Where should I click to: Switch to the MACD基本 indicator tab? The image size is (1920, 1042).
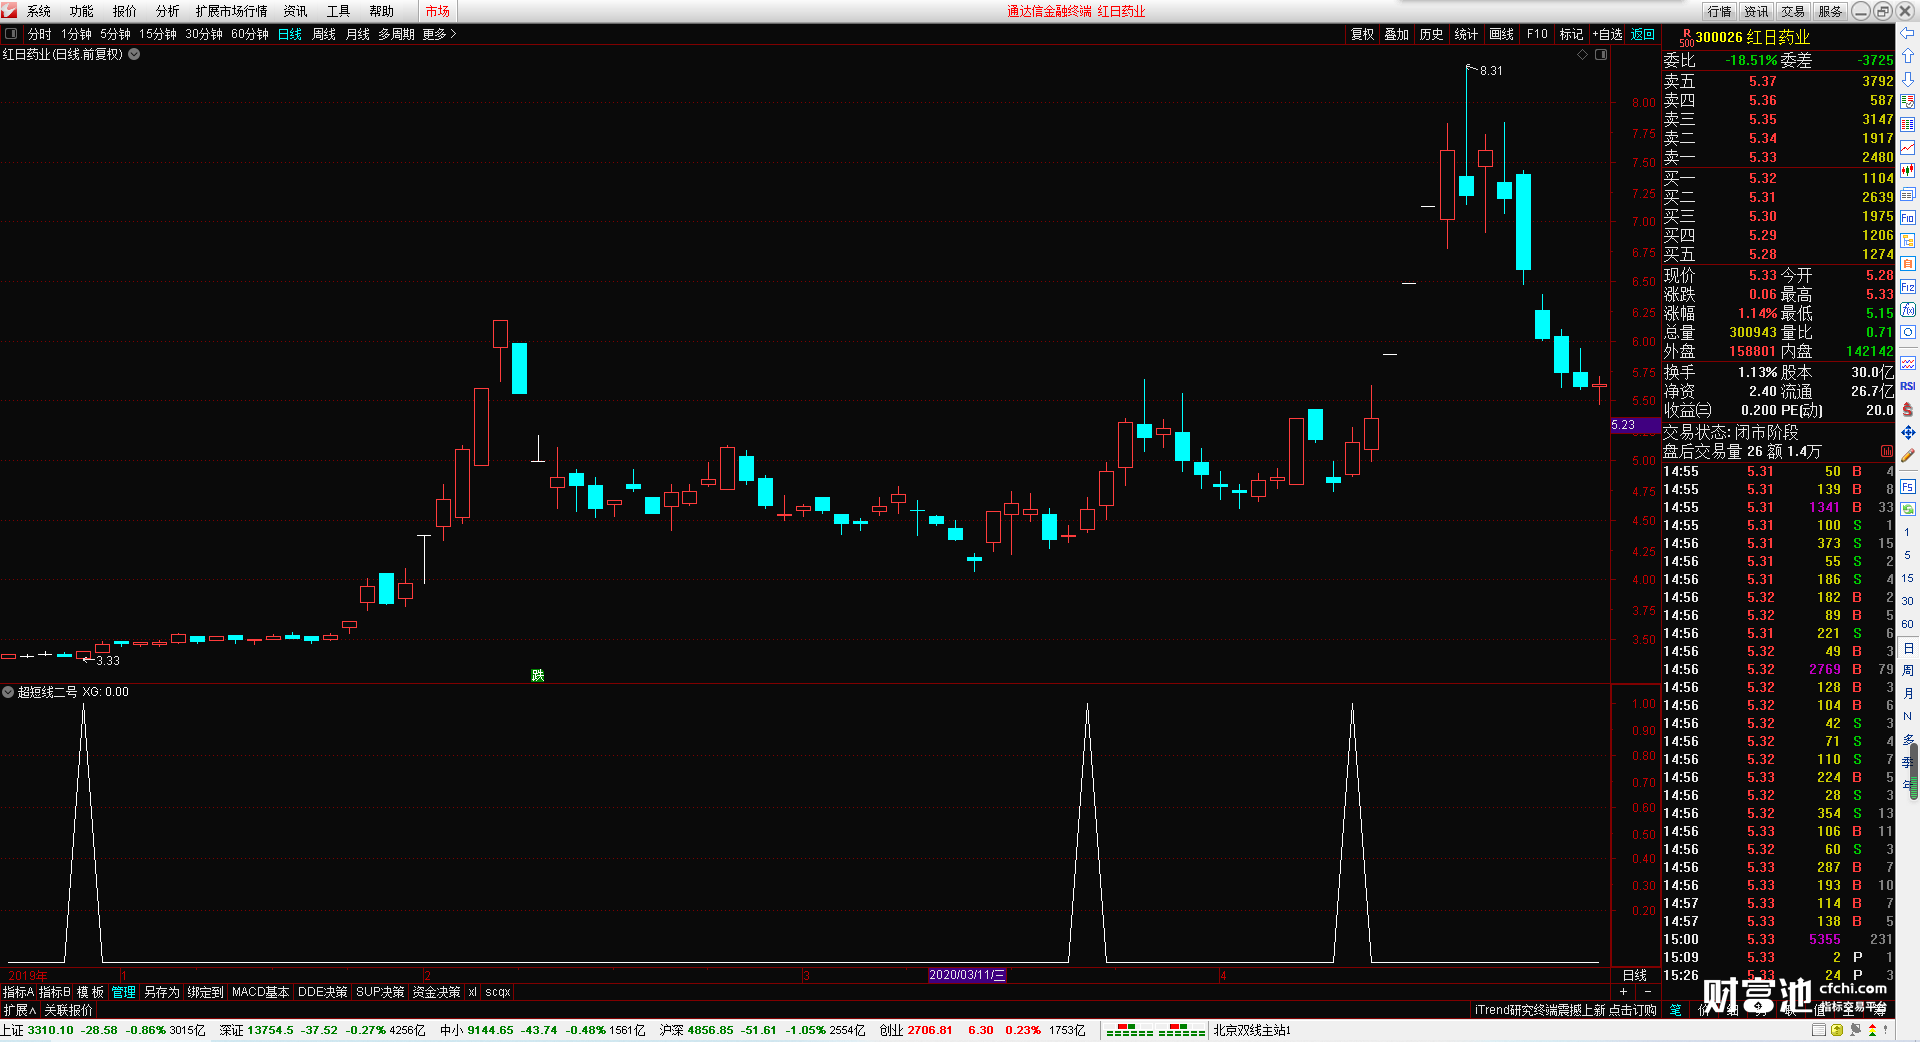(x=260, y=992)
